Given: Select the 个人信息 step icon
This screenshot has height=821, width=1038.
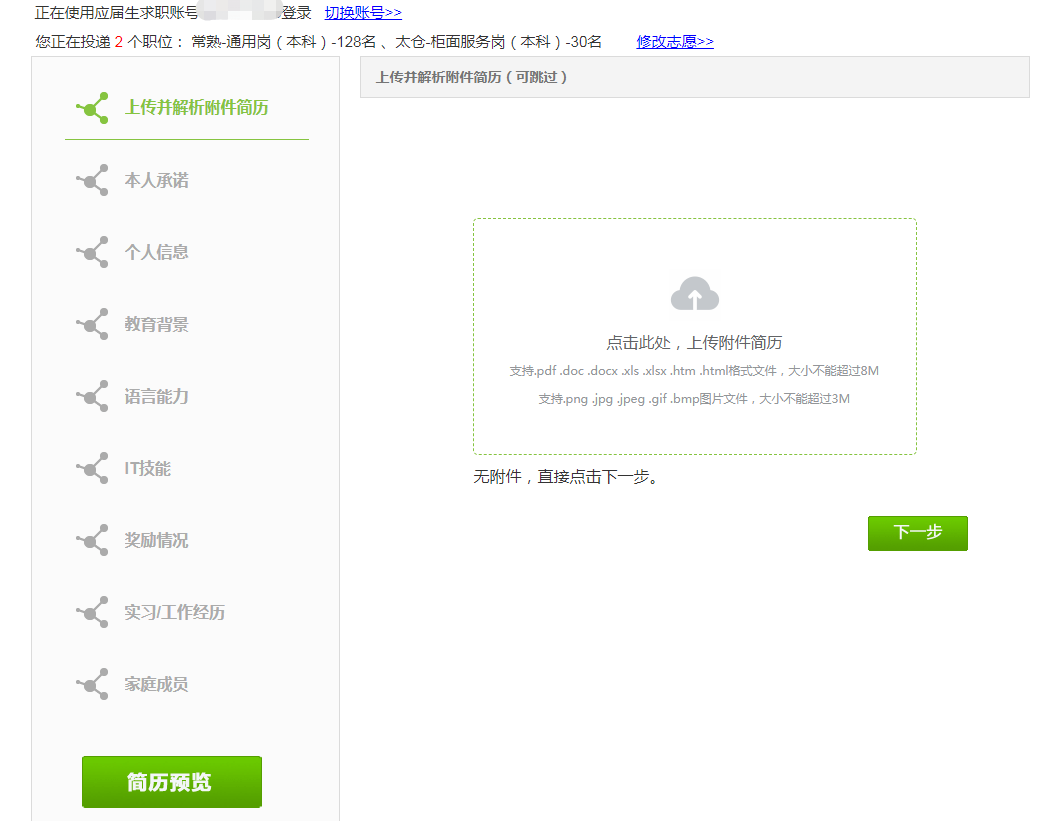Looking at the screenshot, I should click(x=91, y=252).
